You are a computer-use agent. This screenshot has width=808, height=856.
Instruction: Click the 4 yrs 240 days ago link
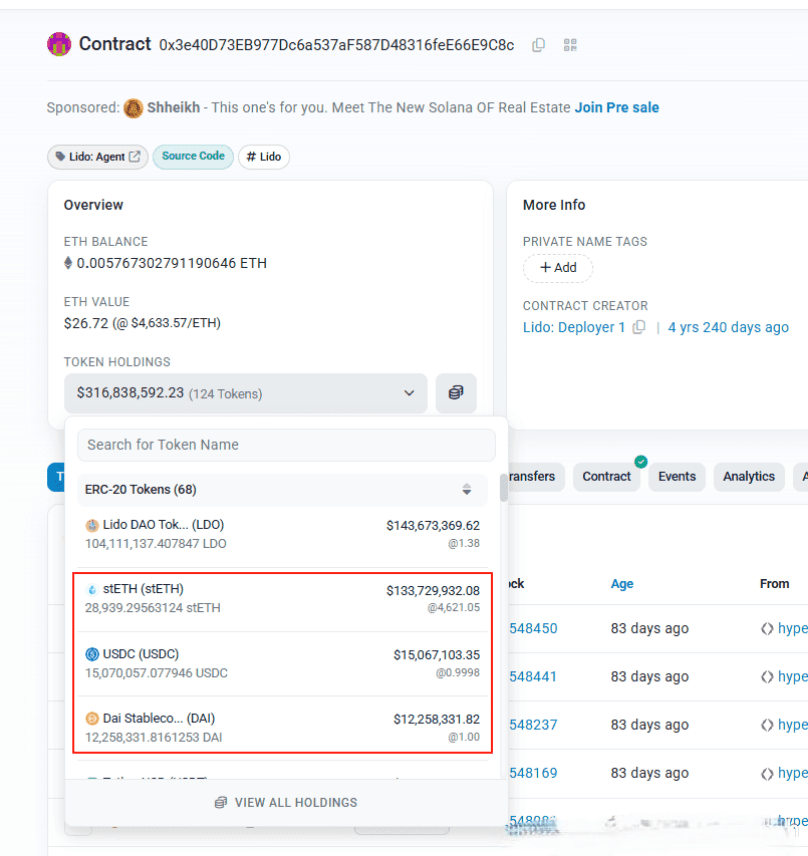[x=728, y=327]
